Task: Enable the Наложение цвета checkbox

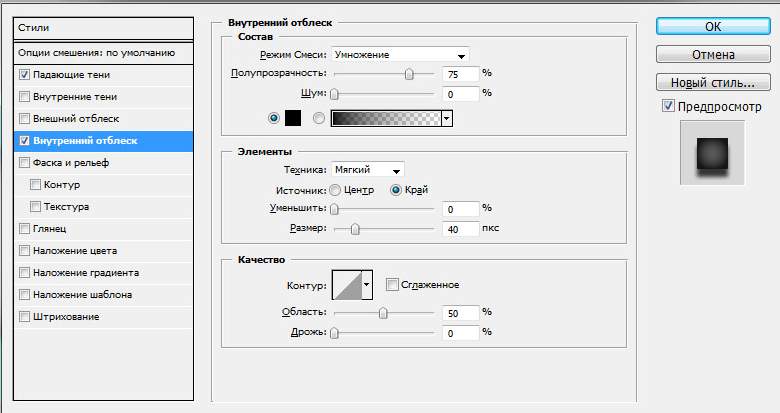Action: tap(24, 251)
